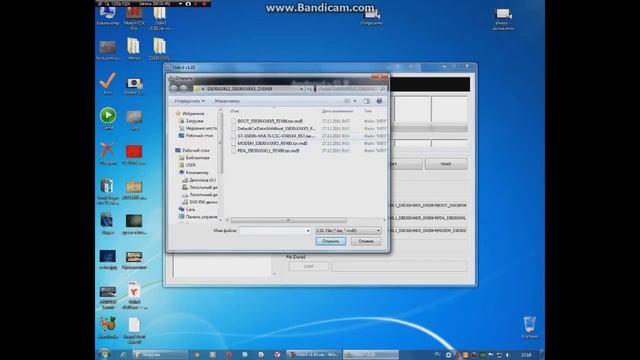The image size is (640, 360).
Task: Click the Odin3 message log box
Action: pyautogui.click(x=222, y=265)
